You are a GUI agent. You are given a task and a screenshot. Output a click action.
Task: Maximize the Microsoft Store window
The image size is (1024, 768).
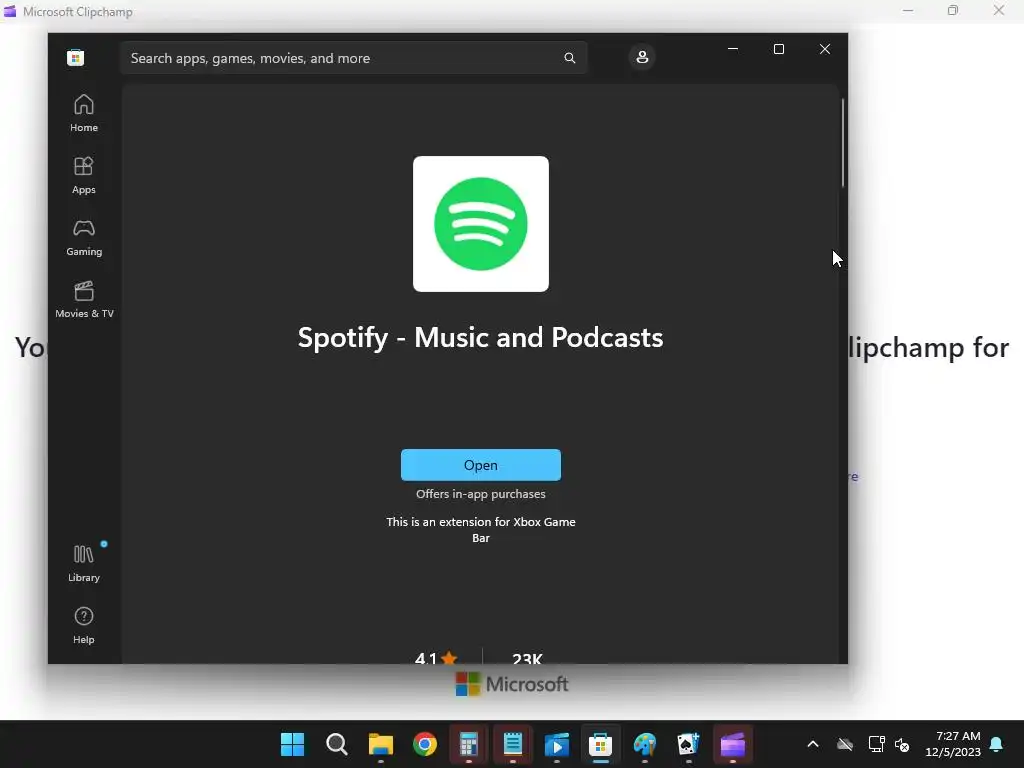pos(778,49)
